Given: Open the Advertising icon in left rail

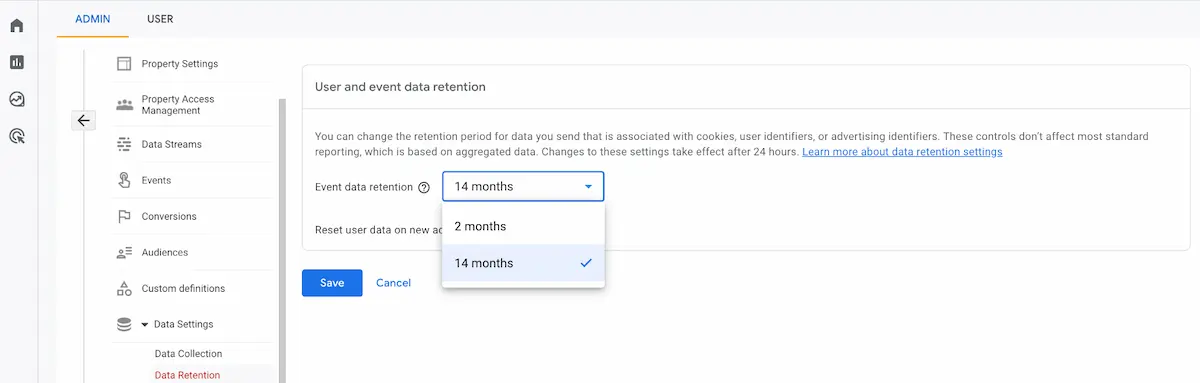Looking at the screenshot, I should pyautogui.click(x=17, y=136).
